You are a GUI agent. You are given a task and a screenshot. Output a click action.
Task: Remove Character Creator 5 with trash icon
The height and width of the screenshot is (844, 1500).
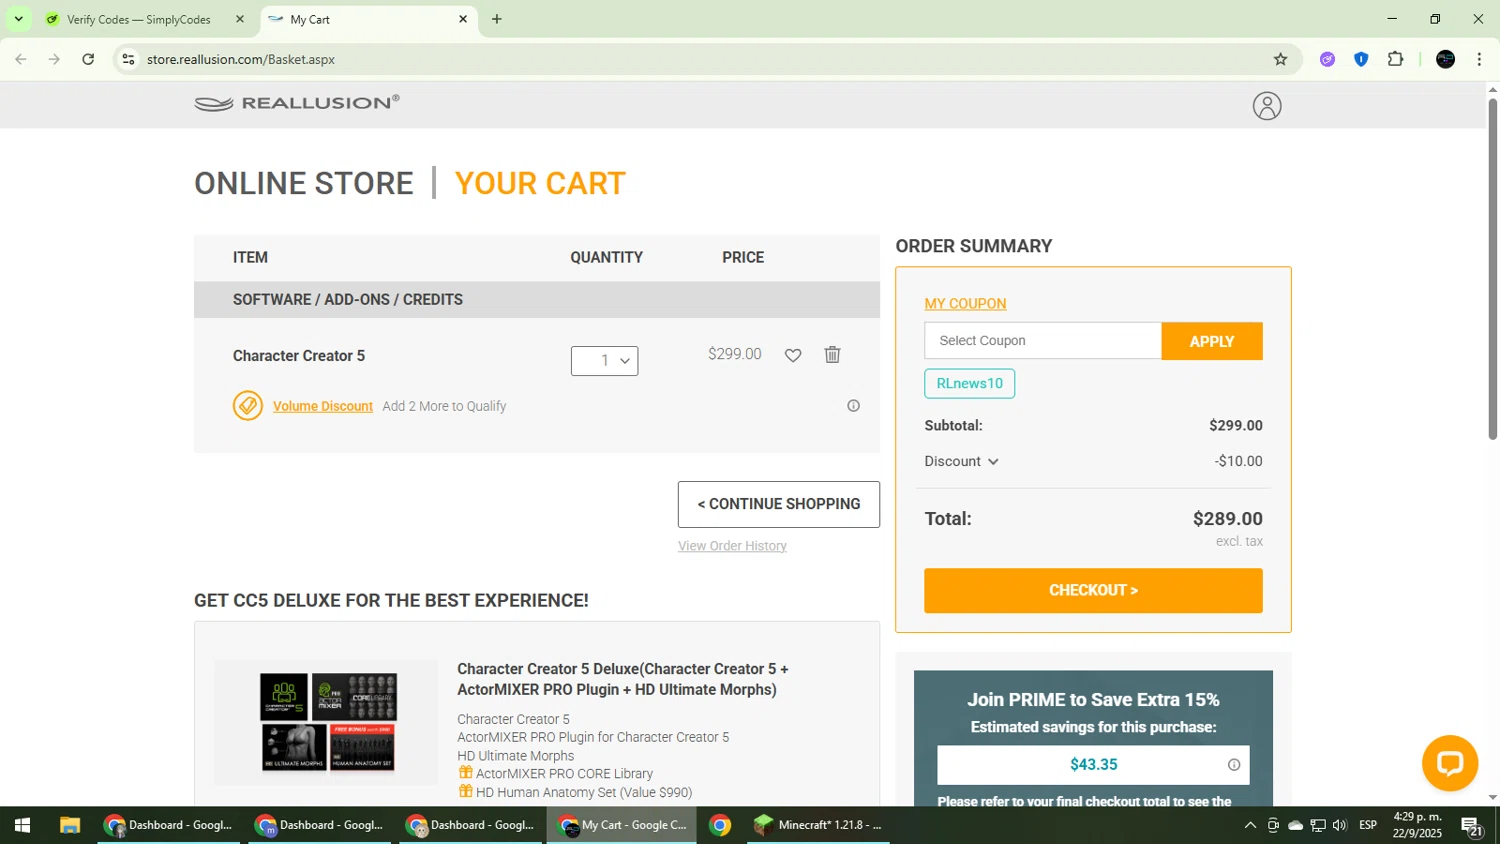832,354
